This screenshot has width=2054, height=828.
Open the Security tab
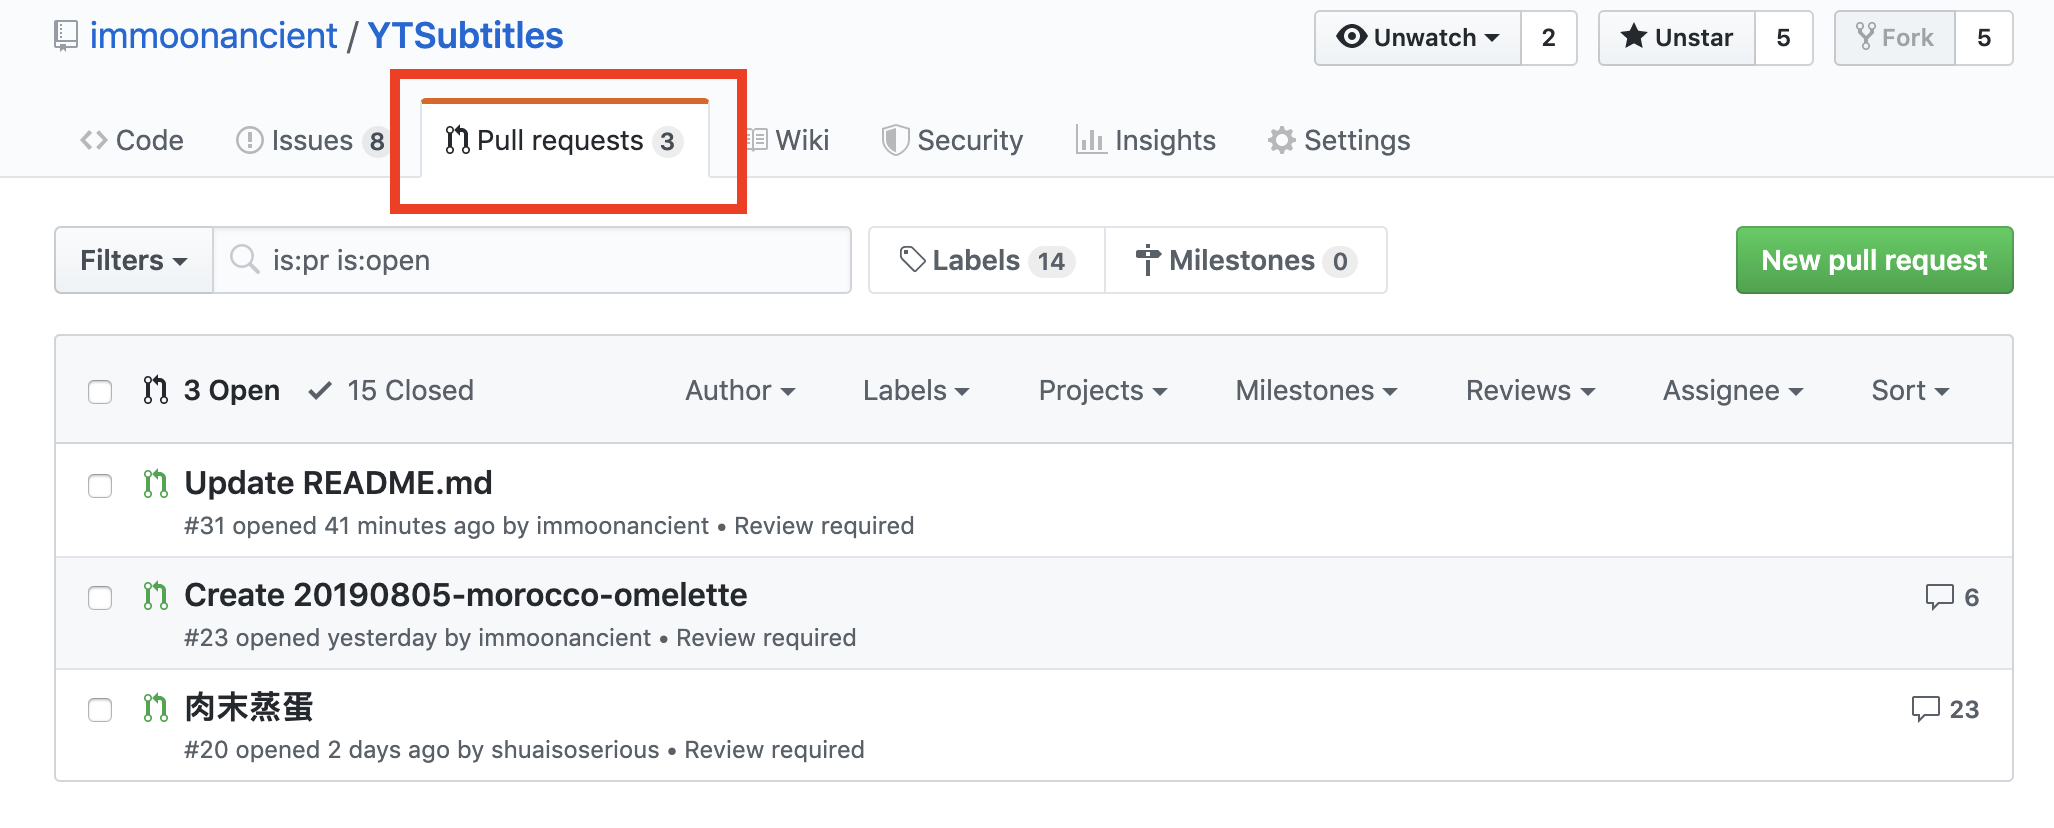click(x=952, y=140)
